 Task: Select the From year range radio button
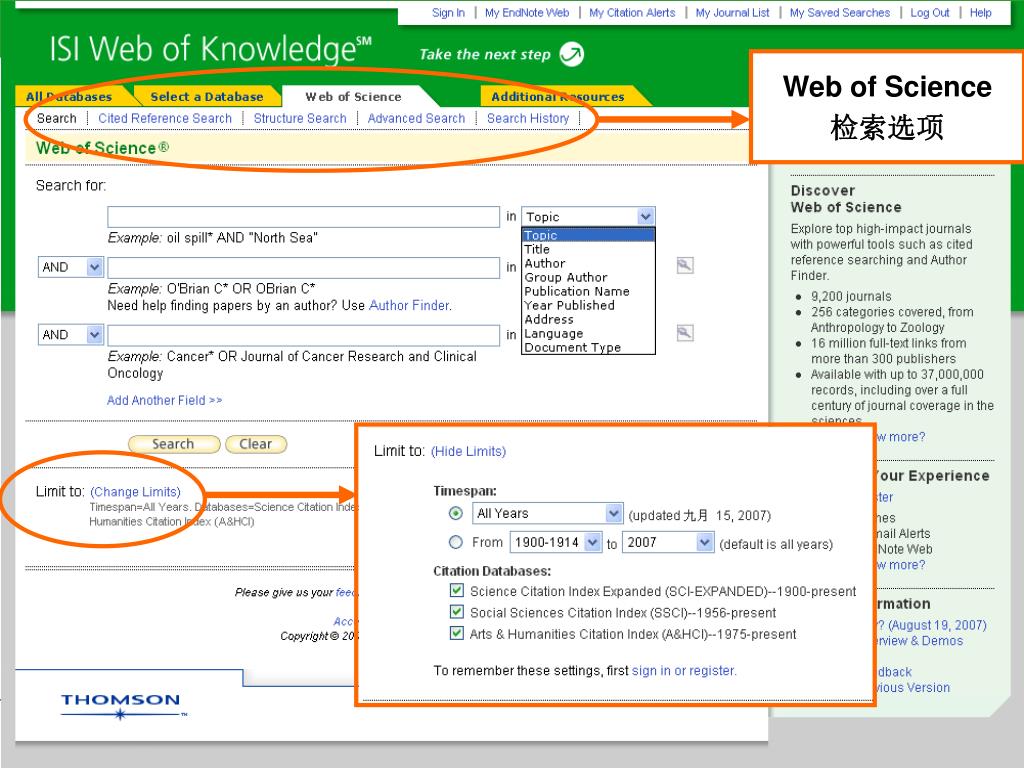coord(456,542)
